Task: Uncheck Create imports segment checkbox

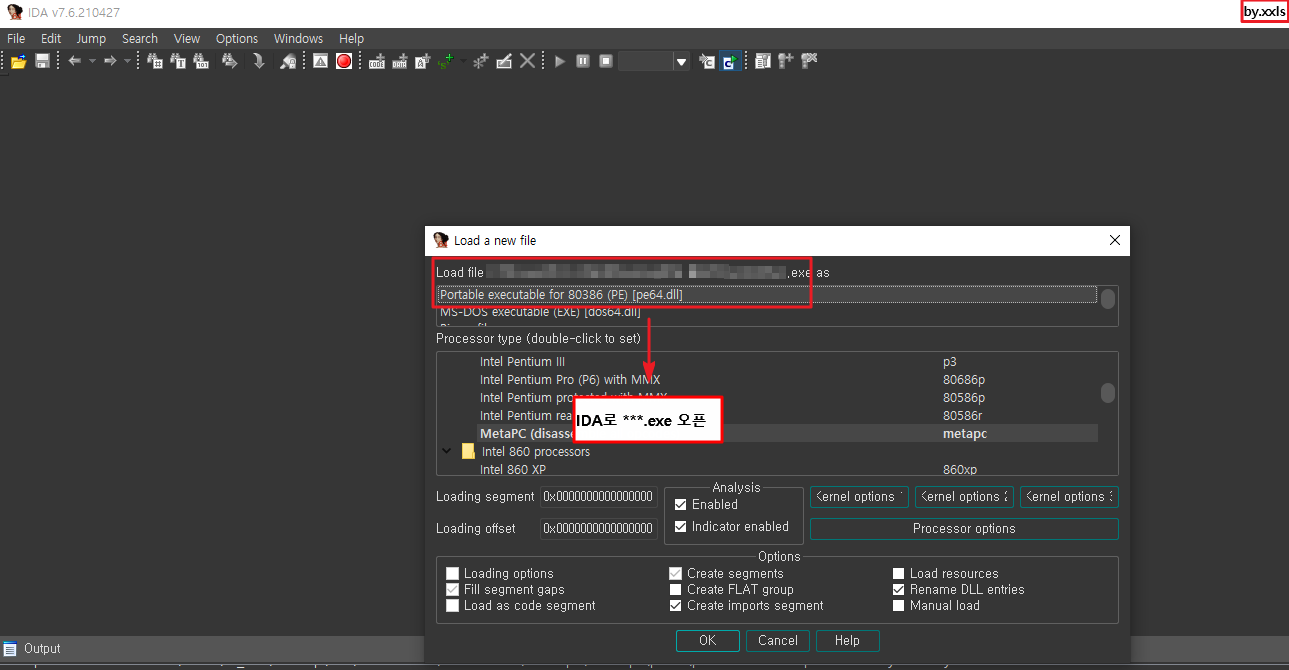Action: tap(676, 606)
